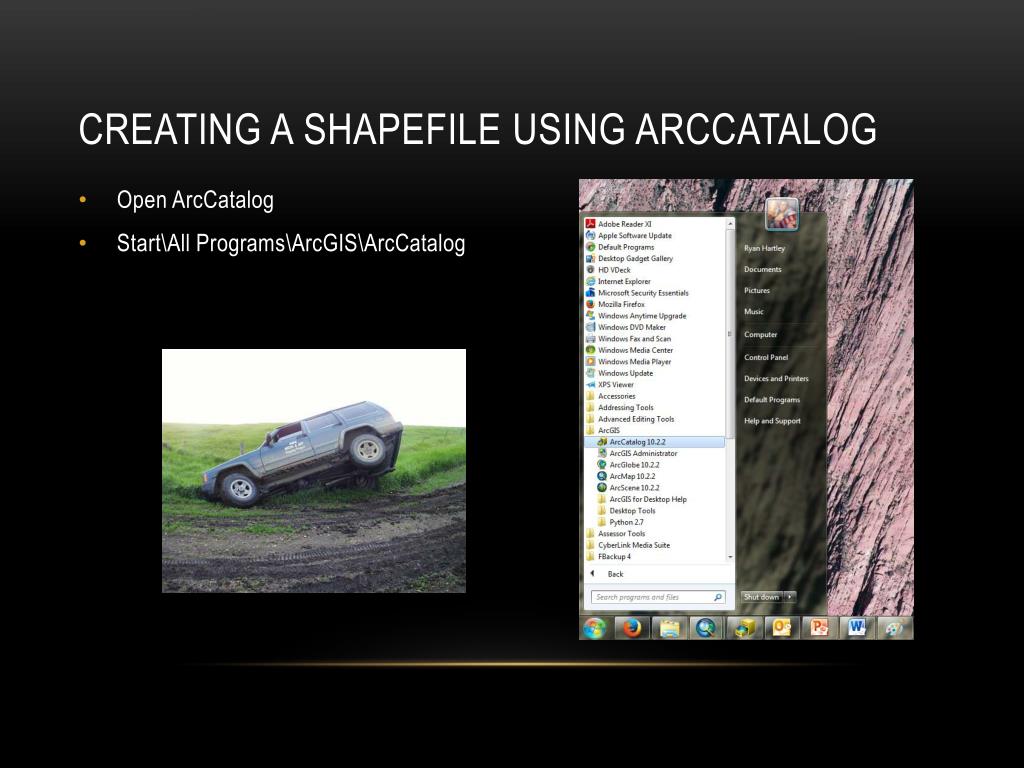Viewport: 1024px width, 768px height.
Task: Expand ArcGIS for Desktop Help folder
Action: click(643, 500)
